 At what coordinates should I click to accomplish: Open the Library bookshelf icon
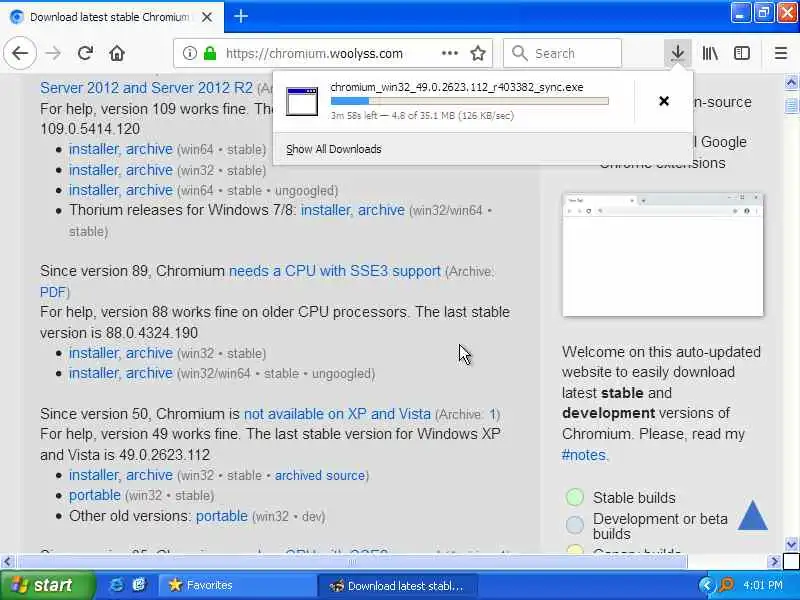[710, 53]
